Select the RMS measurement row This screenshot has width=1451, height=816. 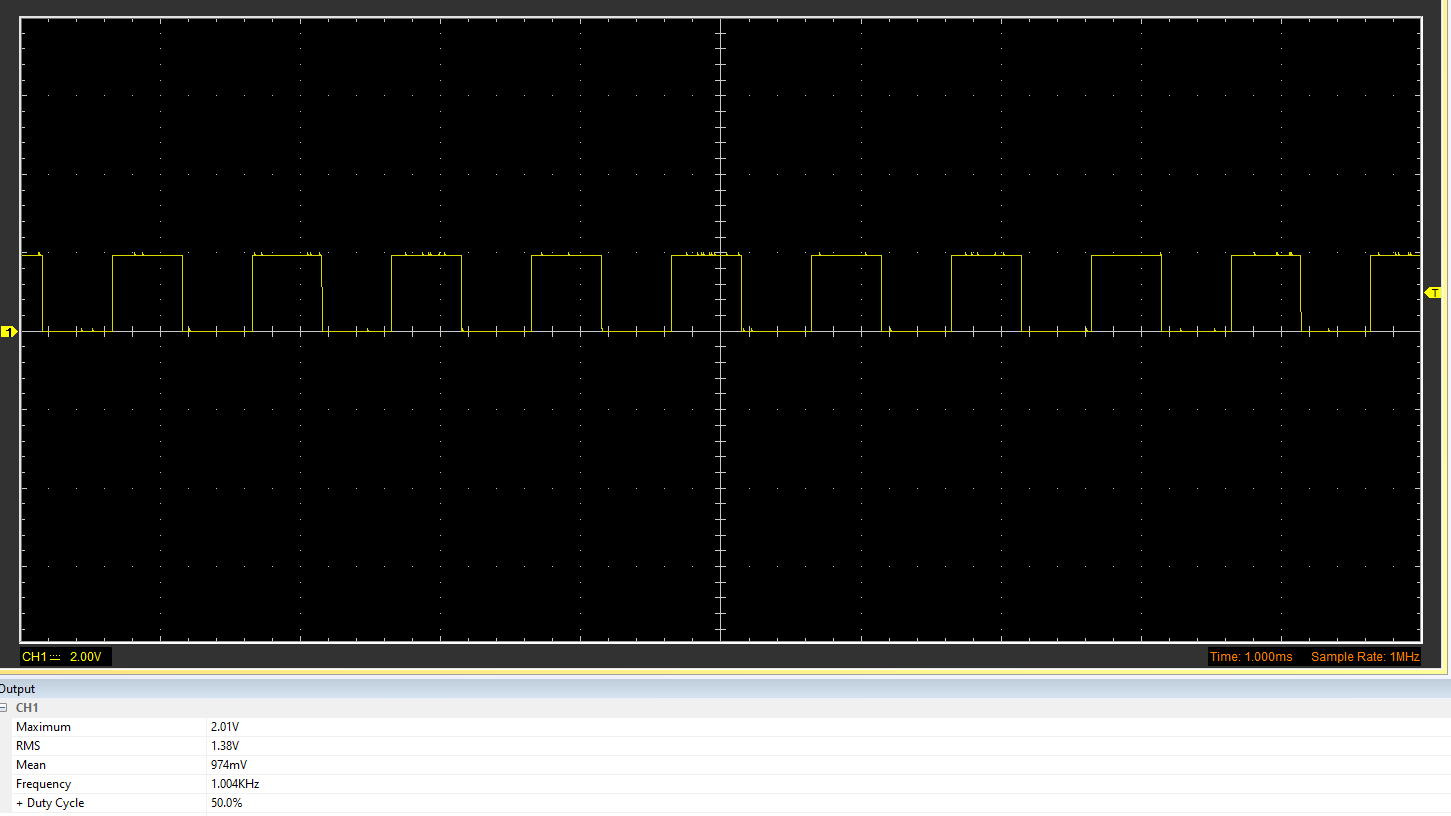tap(28, 746)
